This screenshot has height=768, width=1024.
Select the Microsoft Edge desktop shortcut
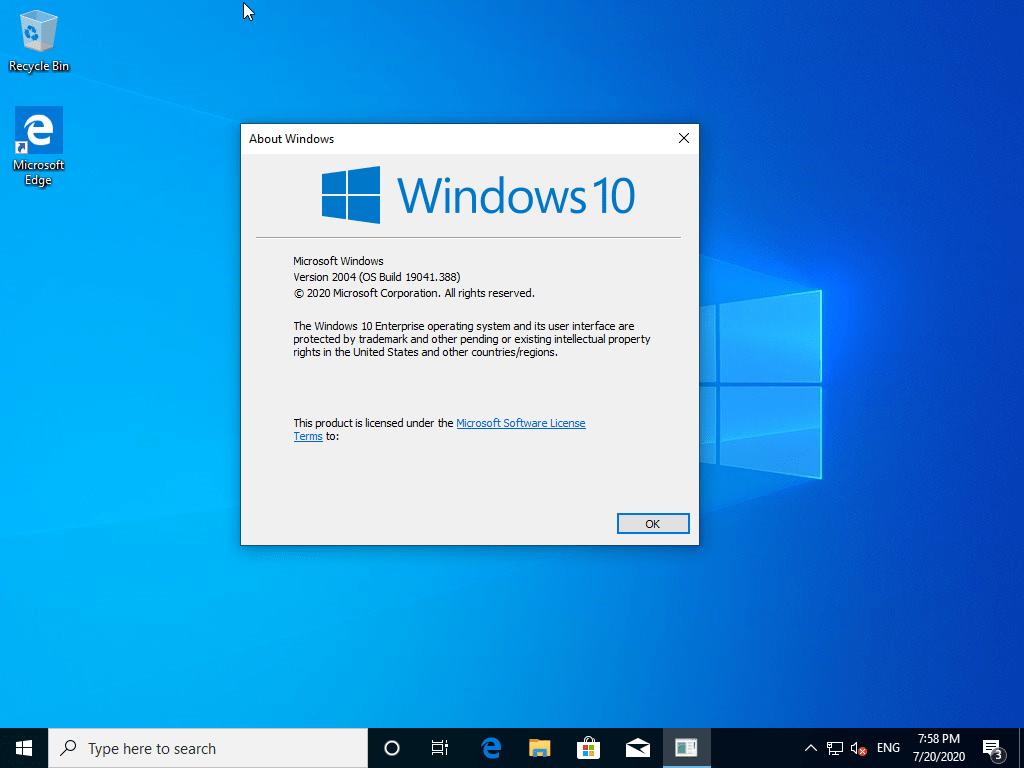(x=39, y=147)
